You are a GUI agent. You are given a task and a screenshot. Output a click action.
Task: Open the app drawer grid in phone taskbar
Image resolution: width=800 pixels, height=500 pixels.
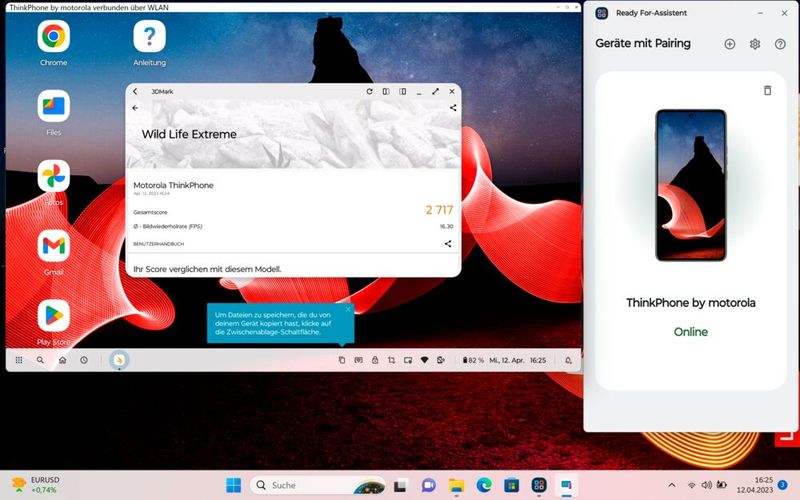point(19,360)
